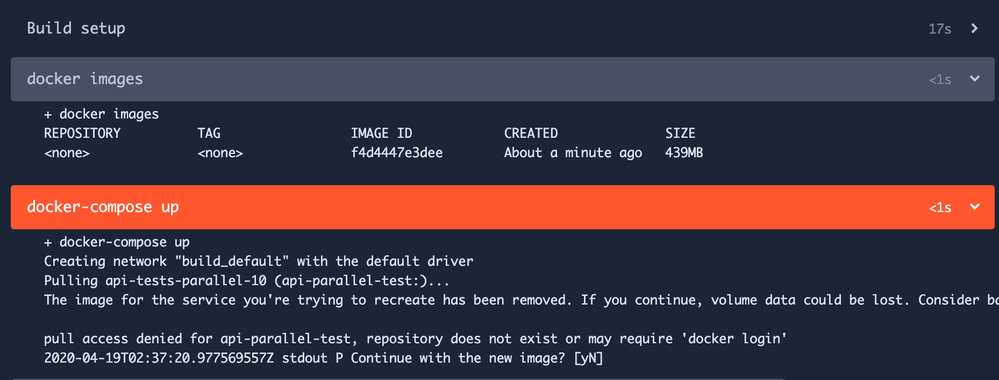This screenshot has height=380, width=999.
Task: Select the <1s duration on docker-compose up
Action: (x=940, y=207)
